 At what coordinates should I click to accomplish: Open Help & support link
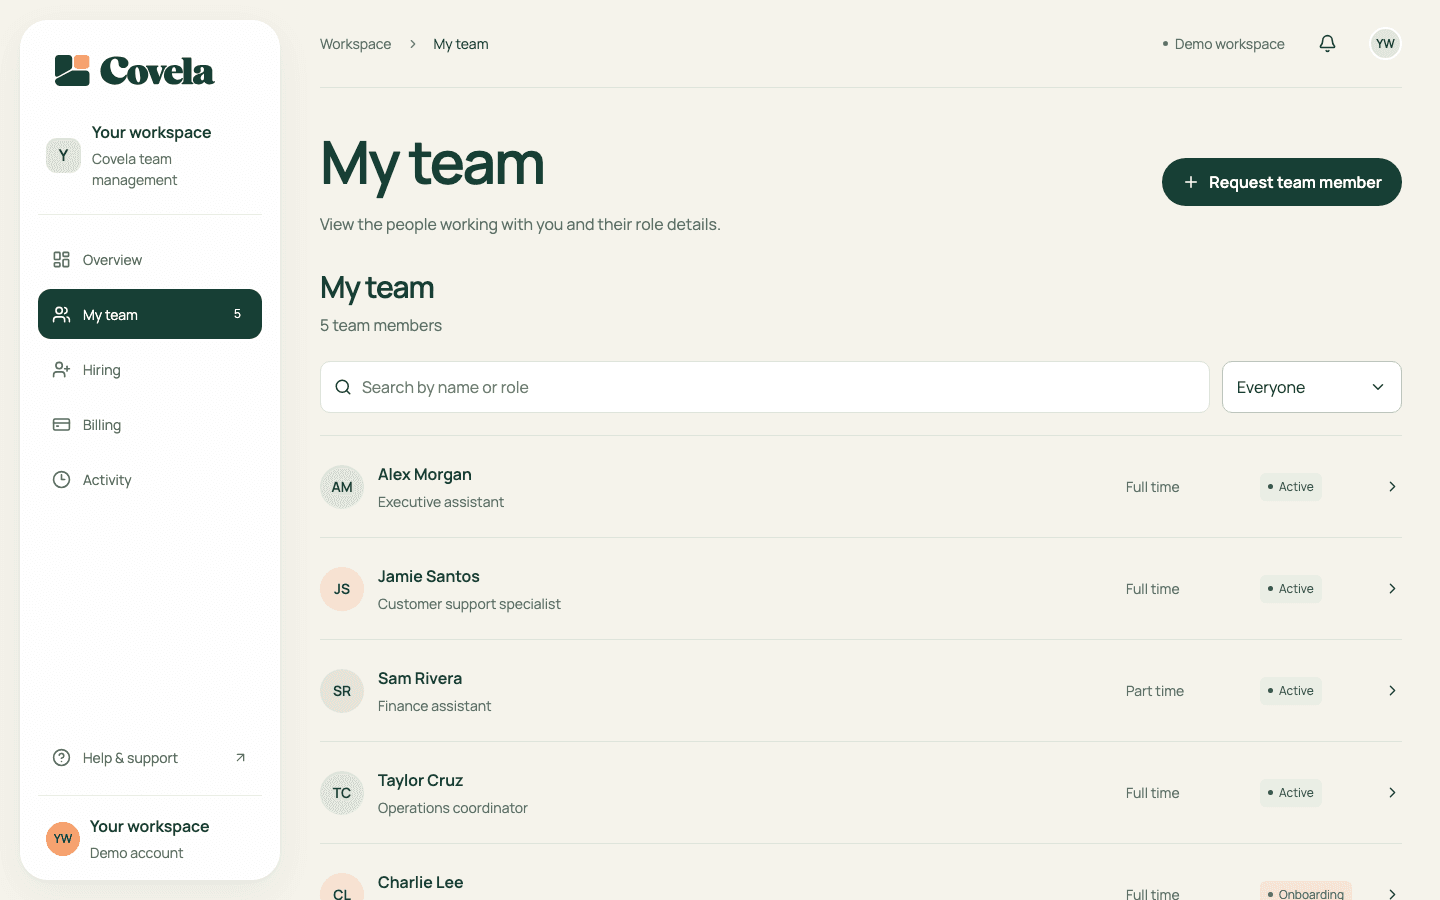coord(150,758)
